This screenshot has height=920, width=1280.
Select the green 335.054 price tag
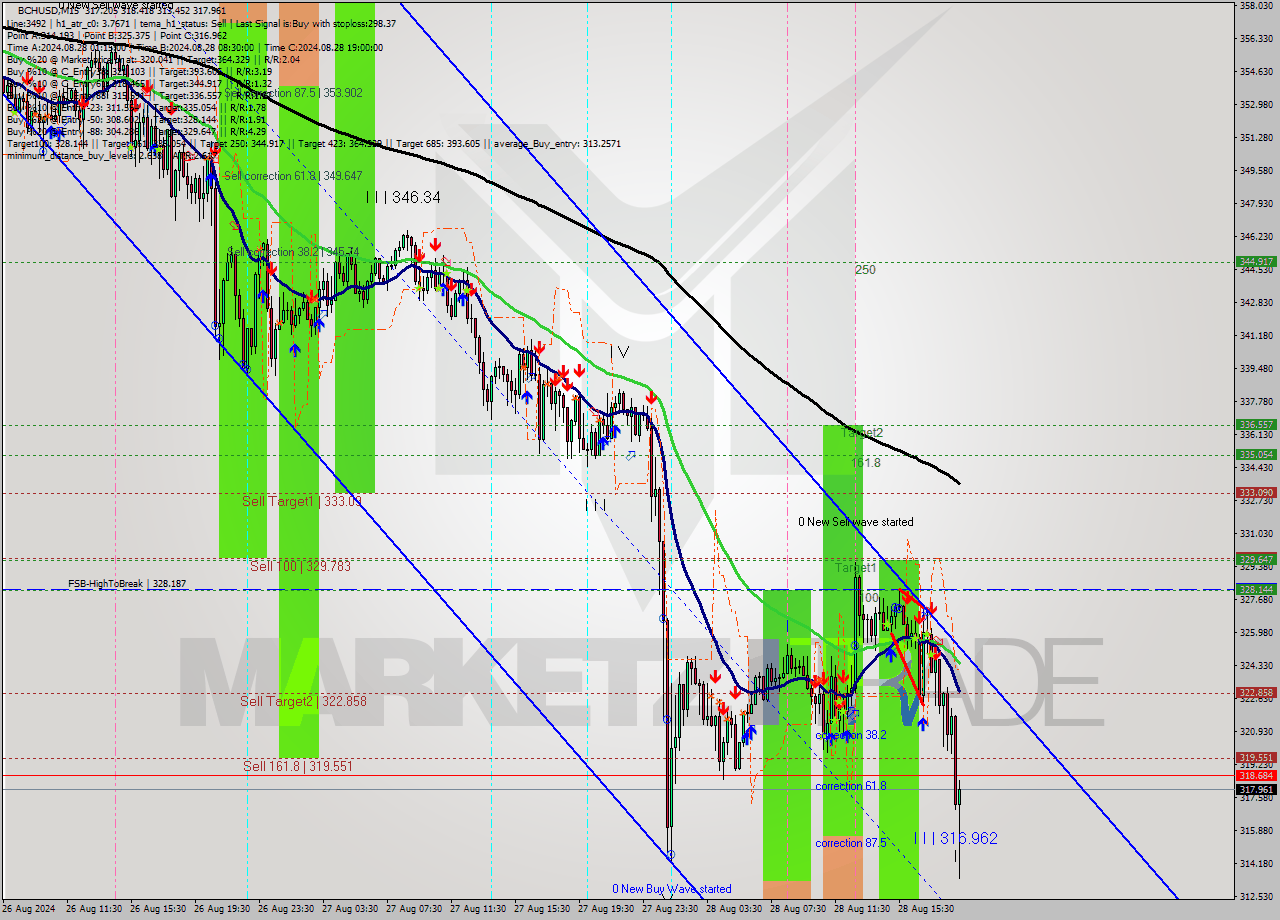point(1256,454)
